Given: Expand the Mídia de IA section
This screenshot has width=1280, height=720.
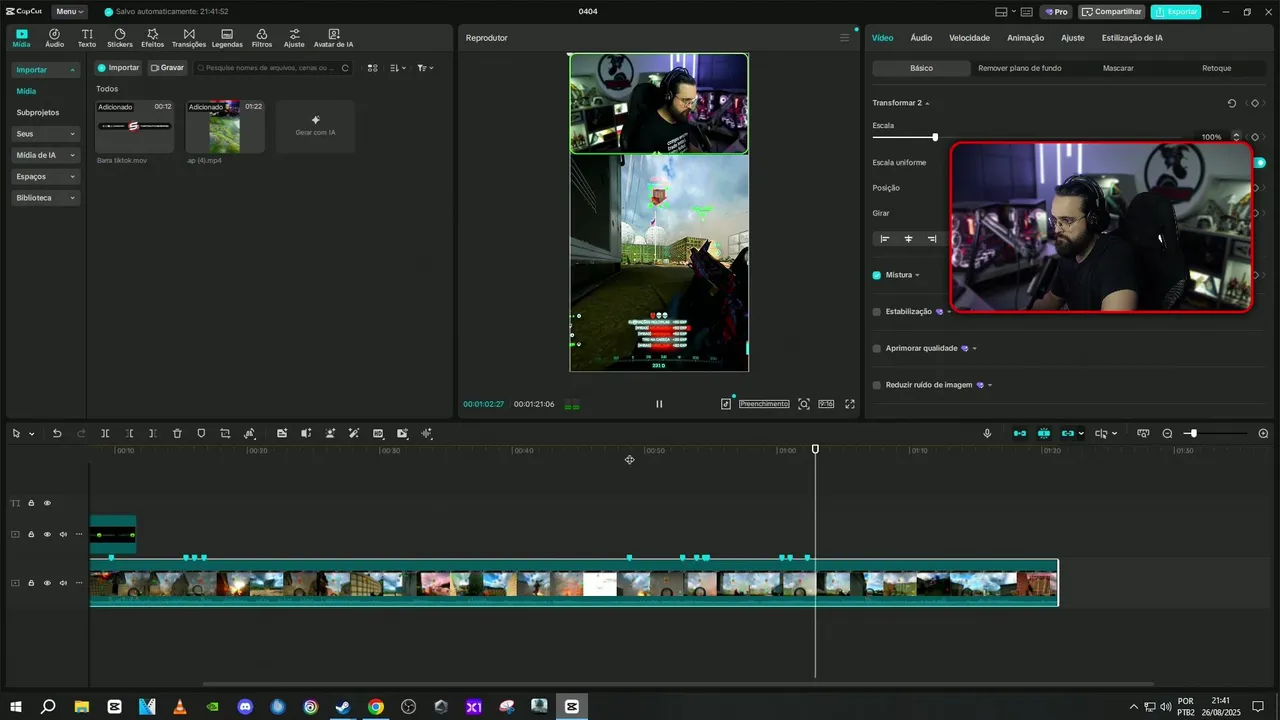Looking at the screenshot, I should pyautogui.click(x=72, y=155).
